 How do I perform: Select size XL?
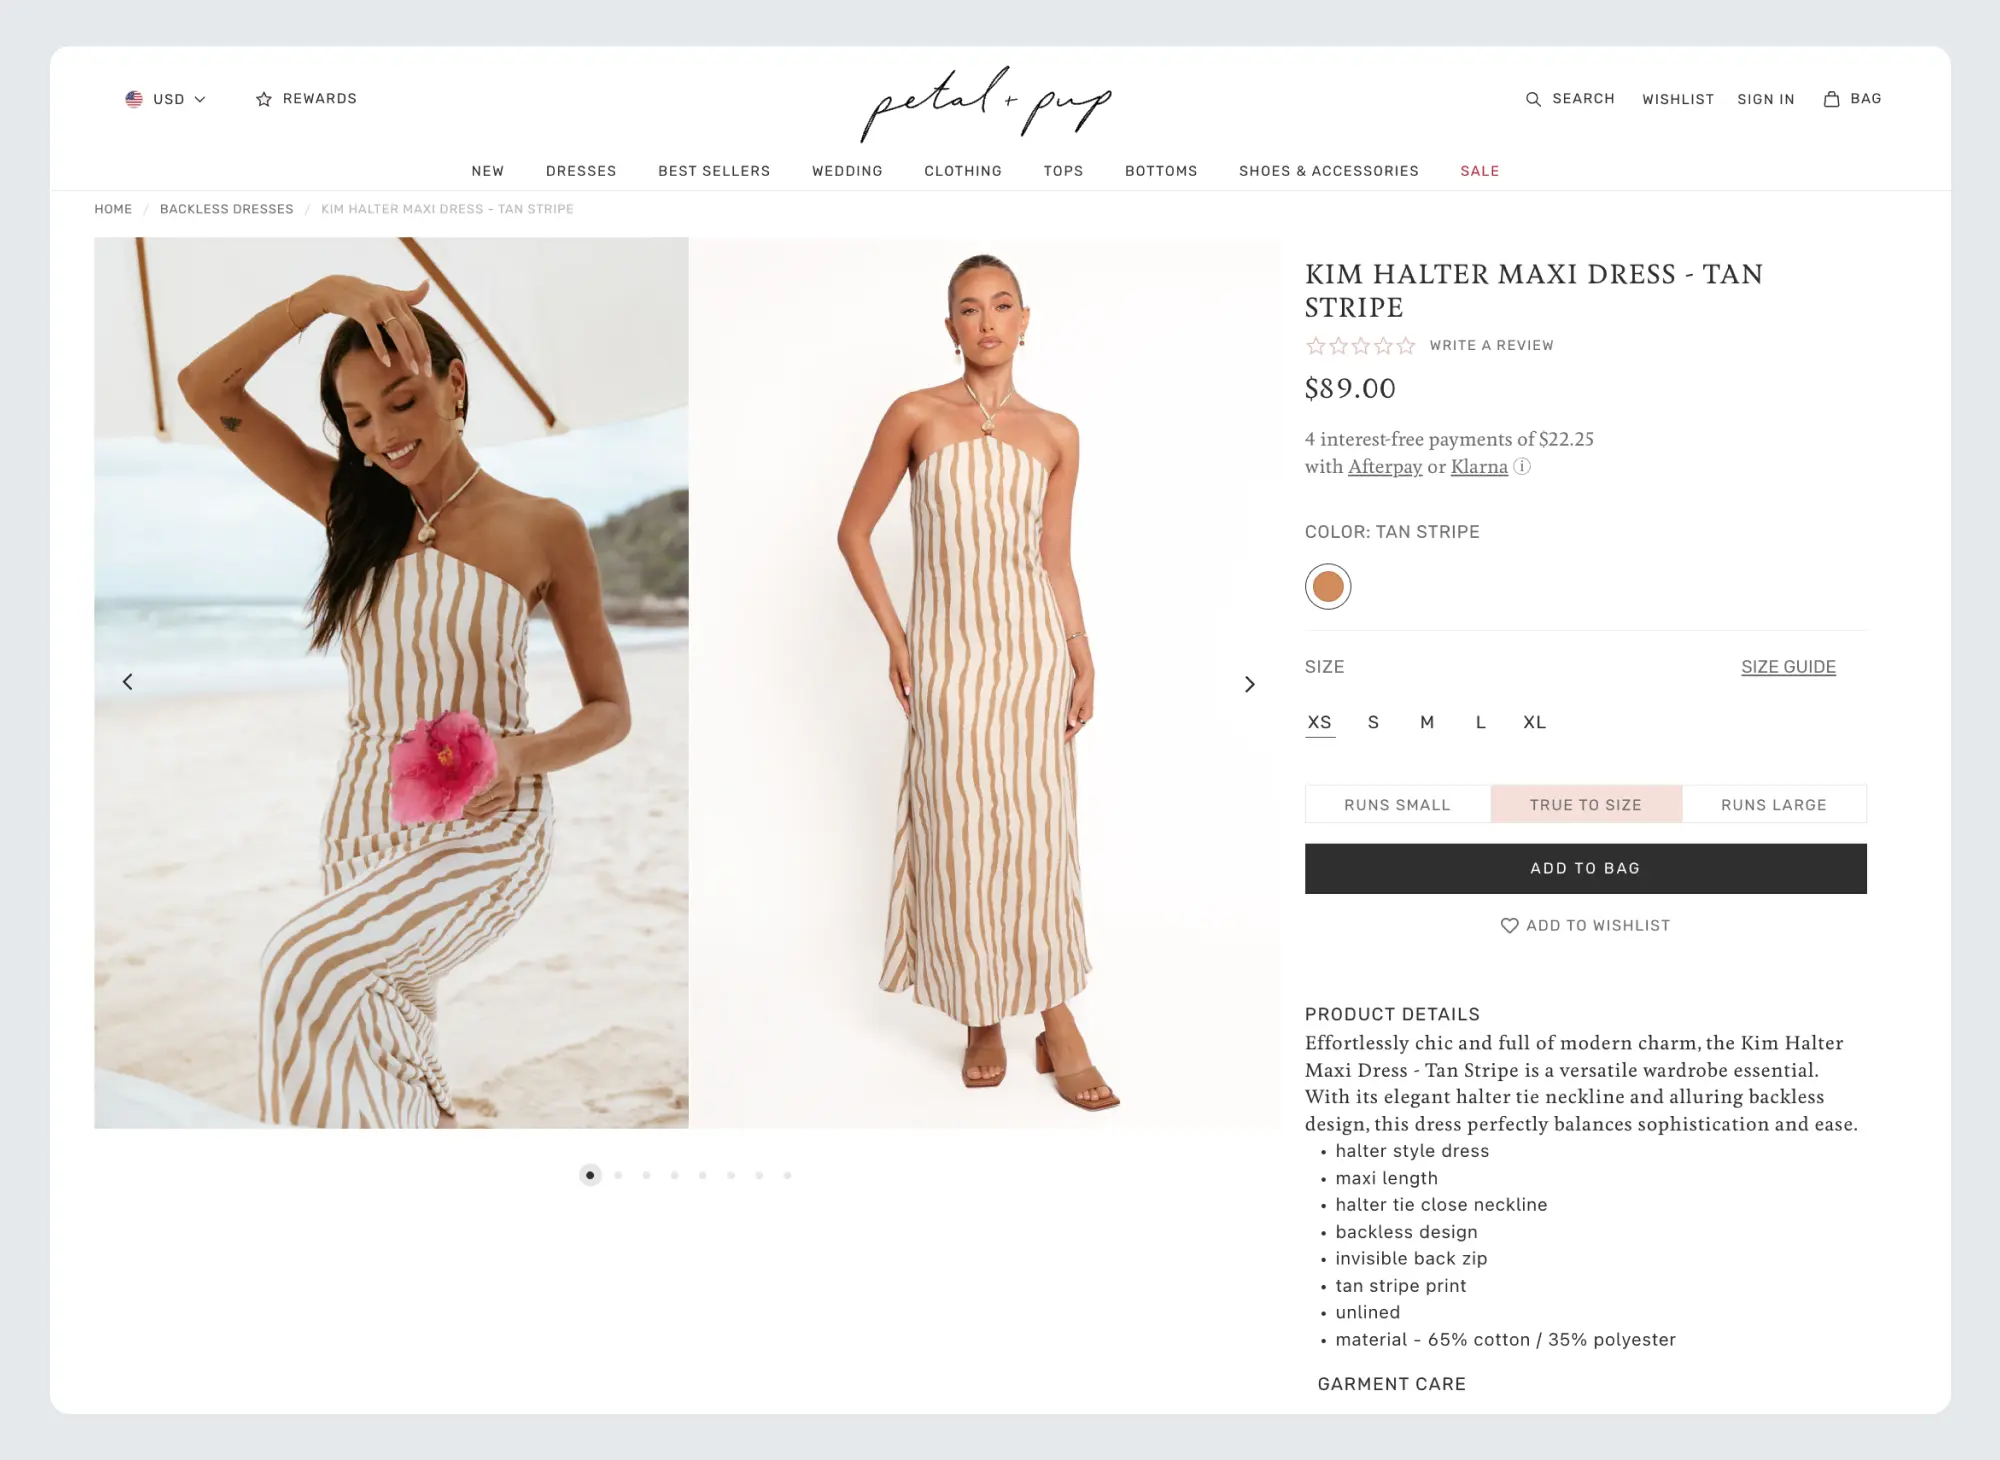(x=1534, y=722)
